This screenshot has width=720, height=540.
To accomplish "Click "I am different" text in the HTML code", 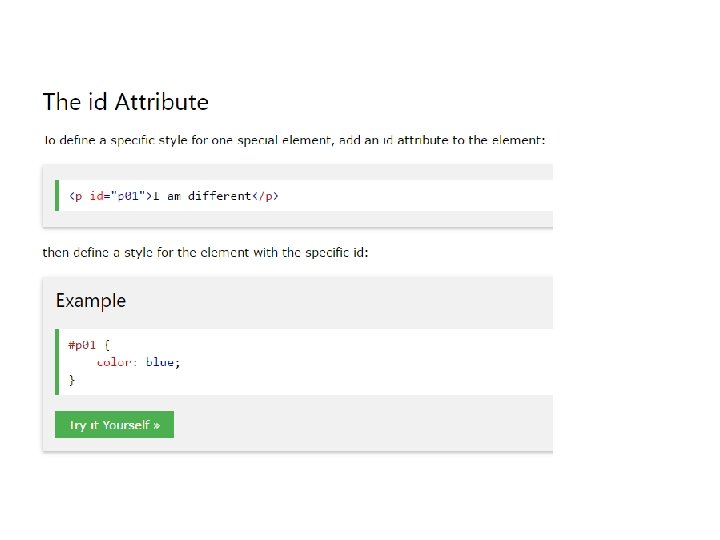I will click(202, 196).
